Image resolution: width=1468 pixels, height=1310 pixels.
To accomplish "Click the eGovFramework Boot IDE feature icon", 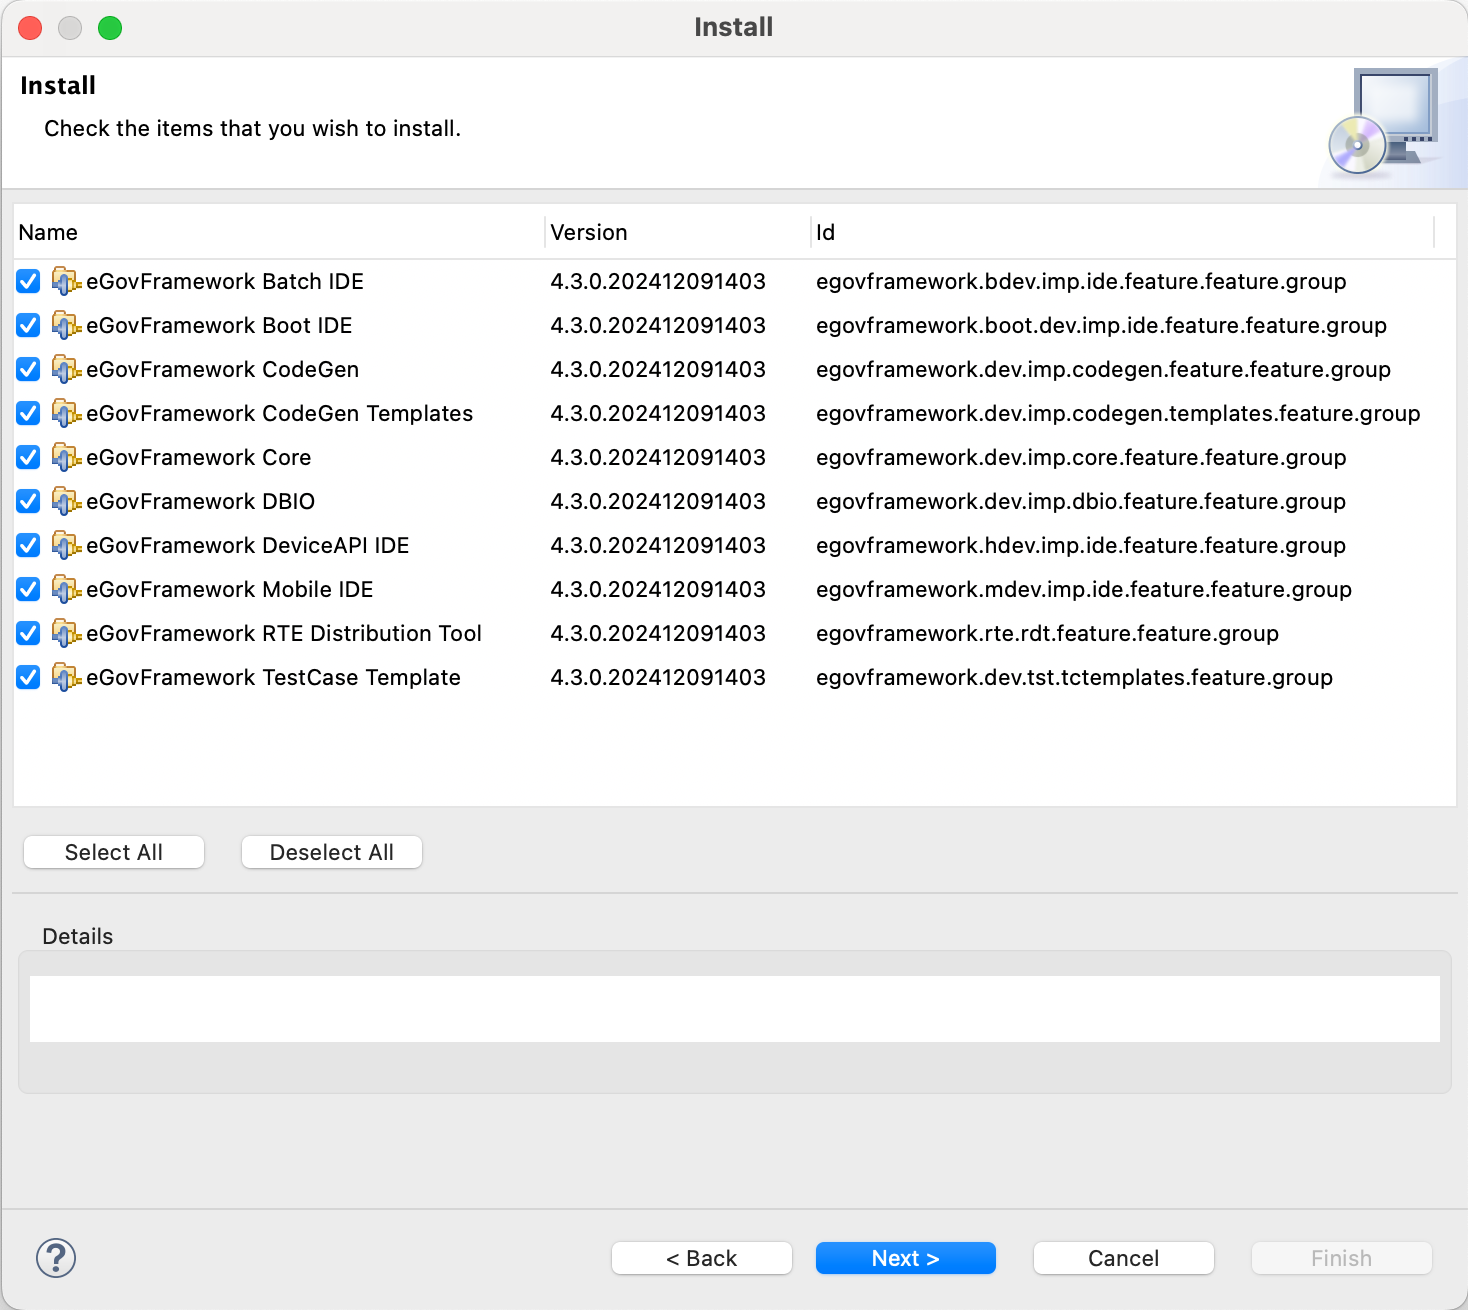I will click(x=66, y=326).
